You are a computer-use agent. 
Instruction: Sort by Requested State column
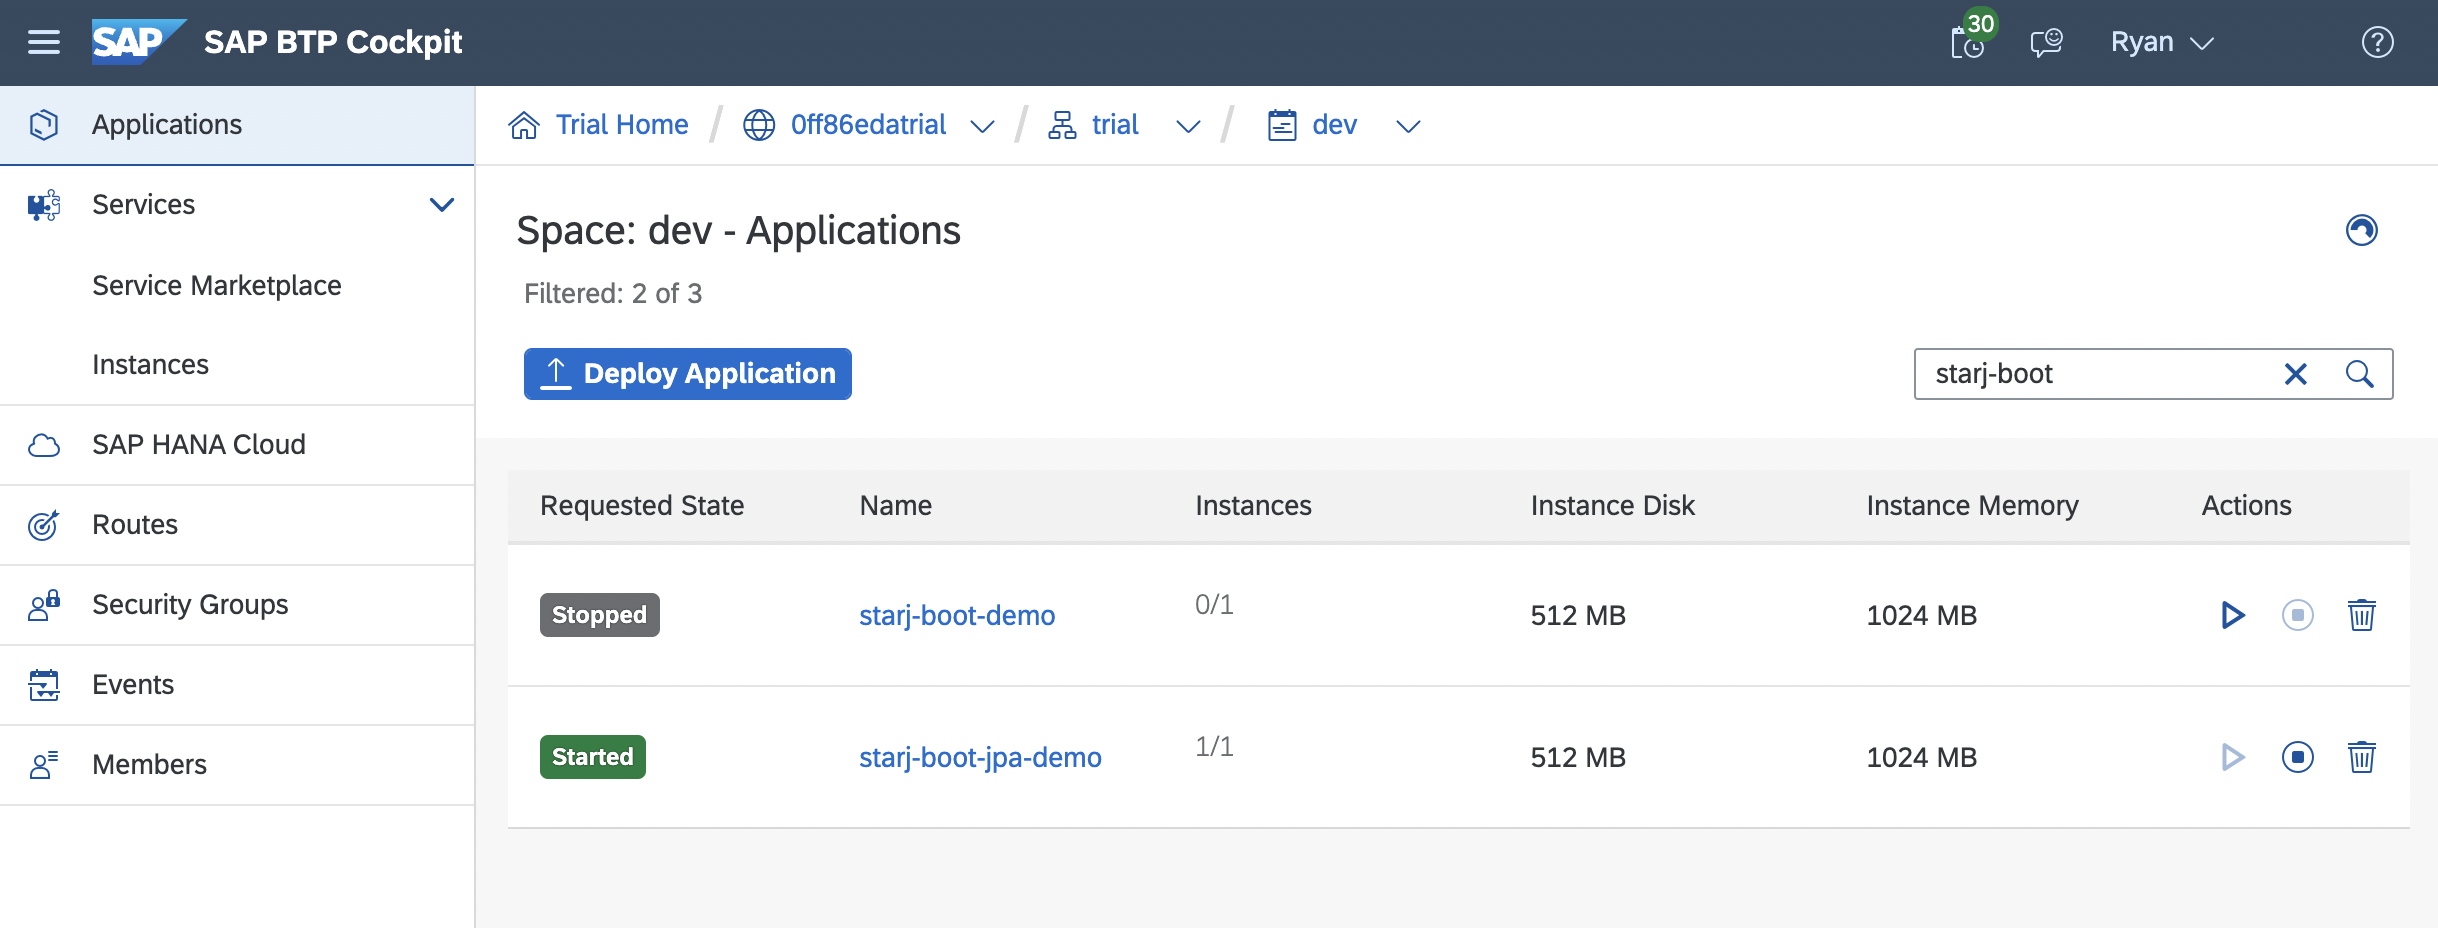point(642,506)
